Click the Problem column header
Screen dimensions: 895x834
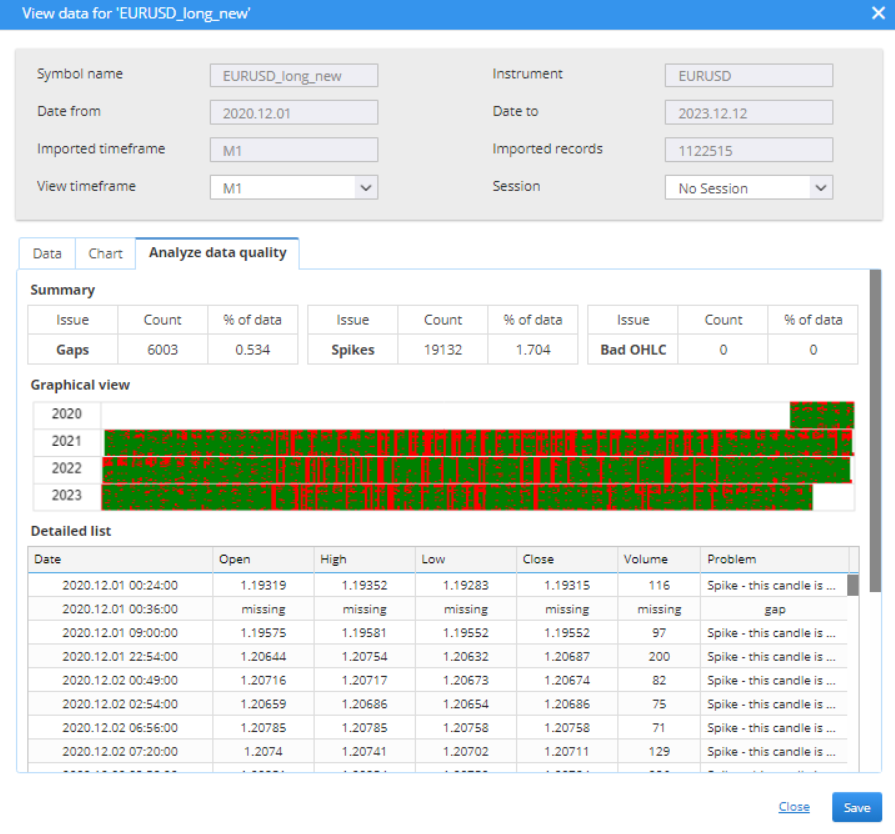coord(773,559)
